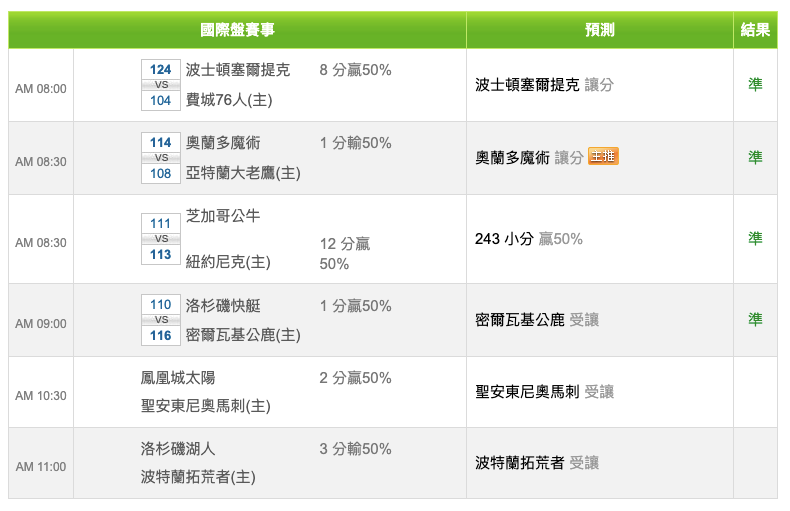The height and width of the screenshot is (511, 790).
Task: Open team 紐約尼克(主)
Action: 228,262
